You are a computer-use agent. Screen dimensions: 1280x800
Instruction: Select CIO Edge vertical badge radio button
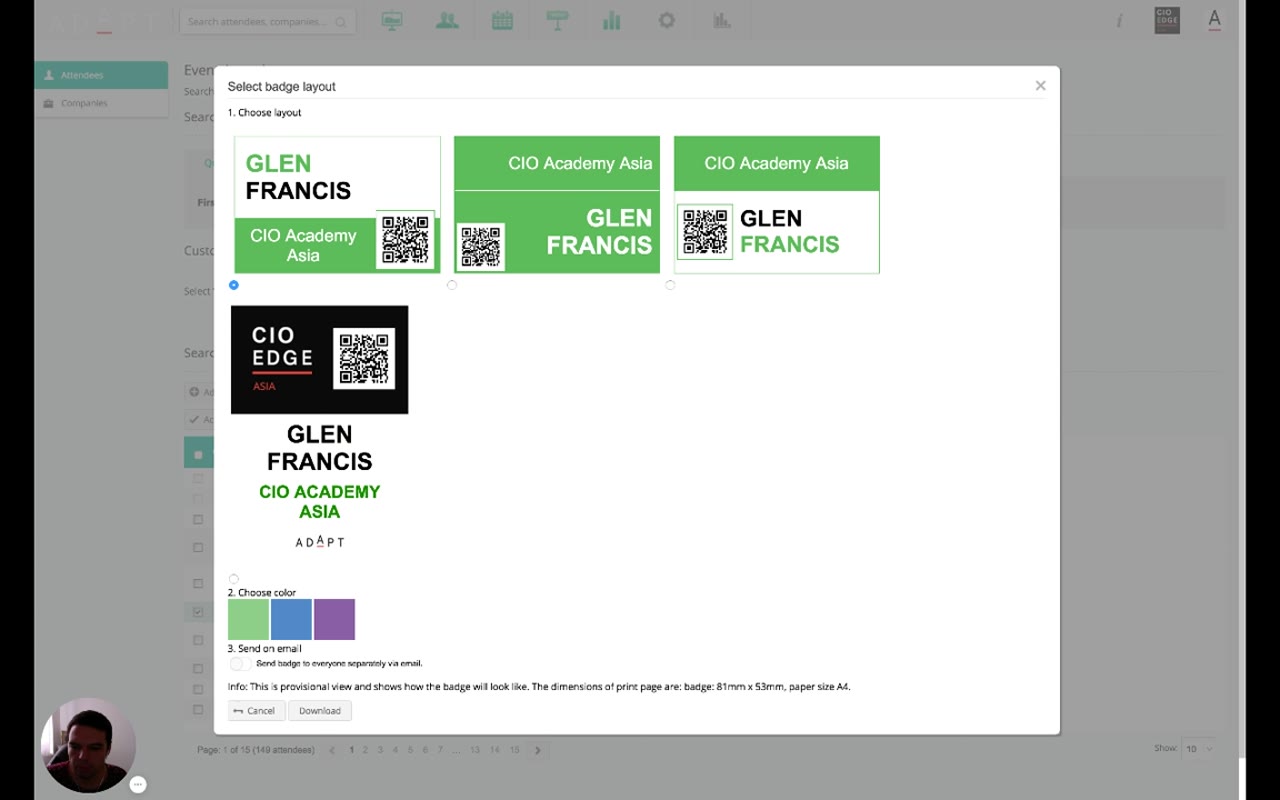234,579
